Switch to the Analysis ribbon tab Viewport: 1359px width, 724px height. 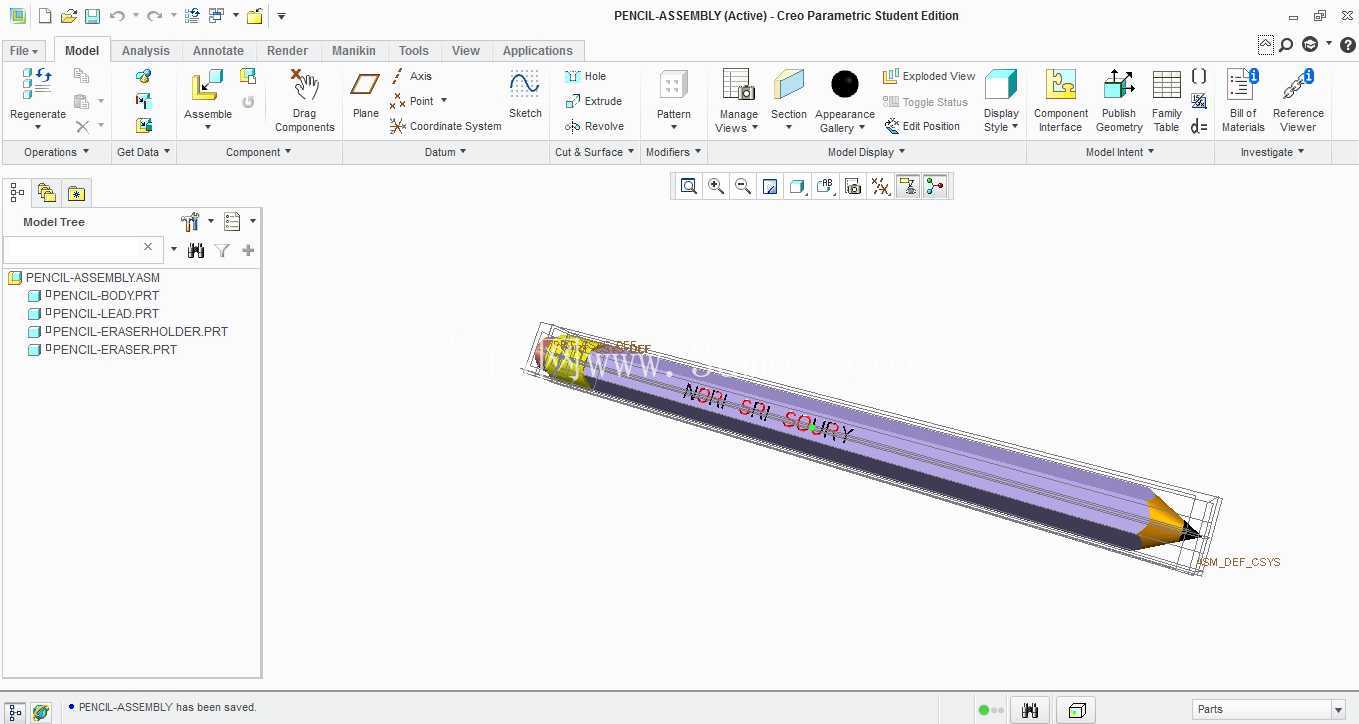click(x=146, y=51)
